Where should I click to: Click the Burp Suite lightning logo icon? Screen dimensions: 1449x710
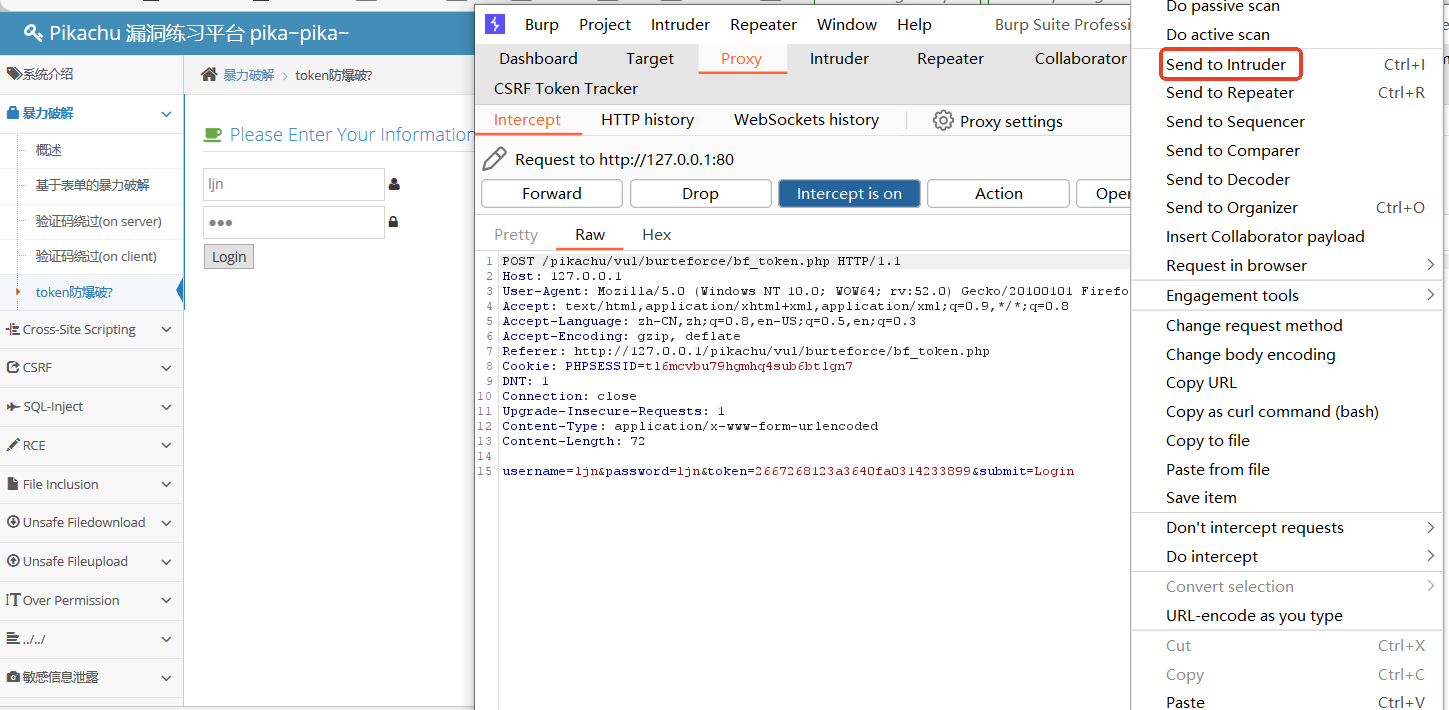tap(494, 24)
